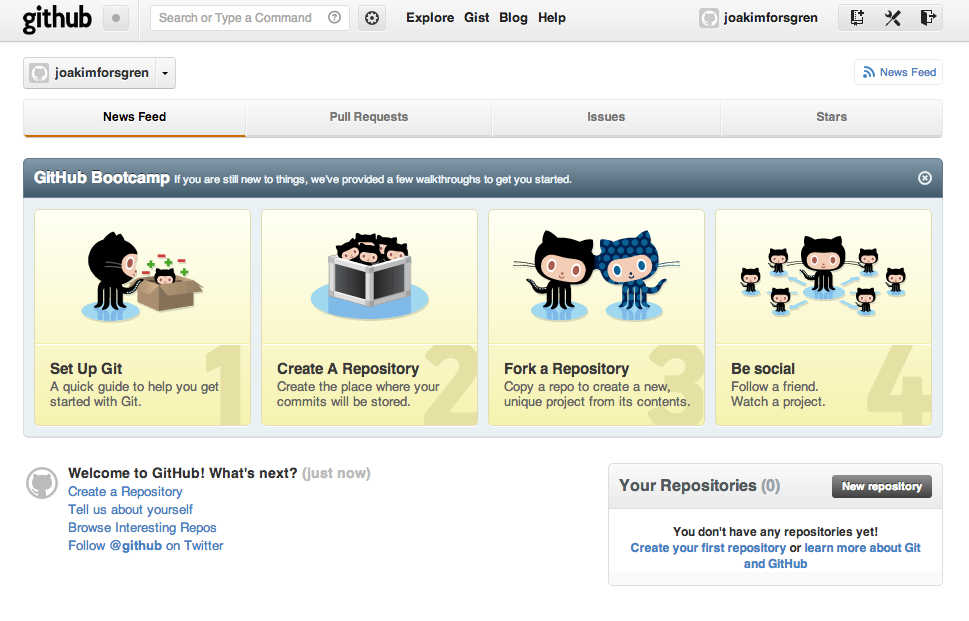Click the Welcome to GitHub! What's next? heading

click(x=183, y=473)
